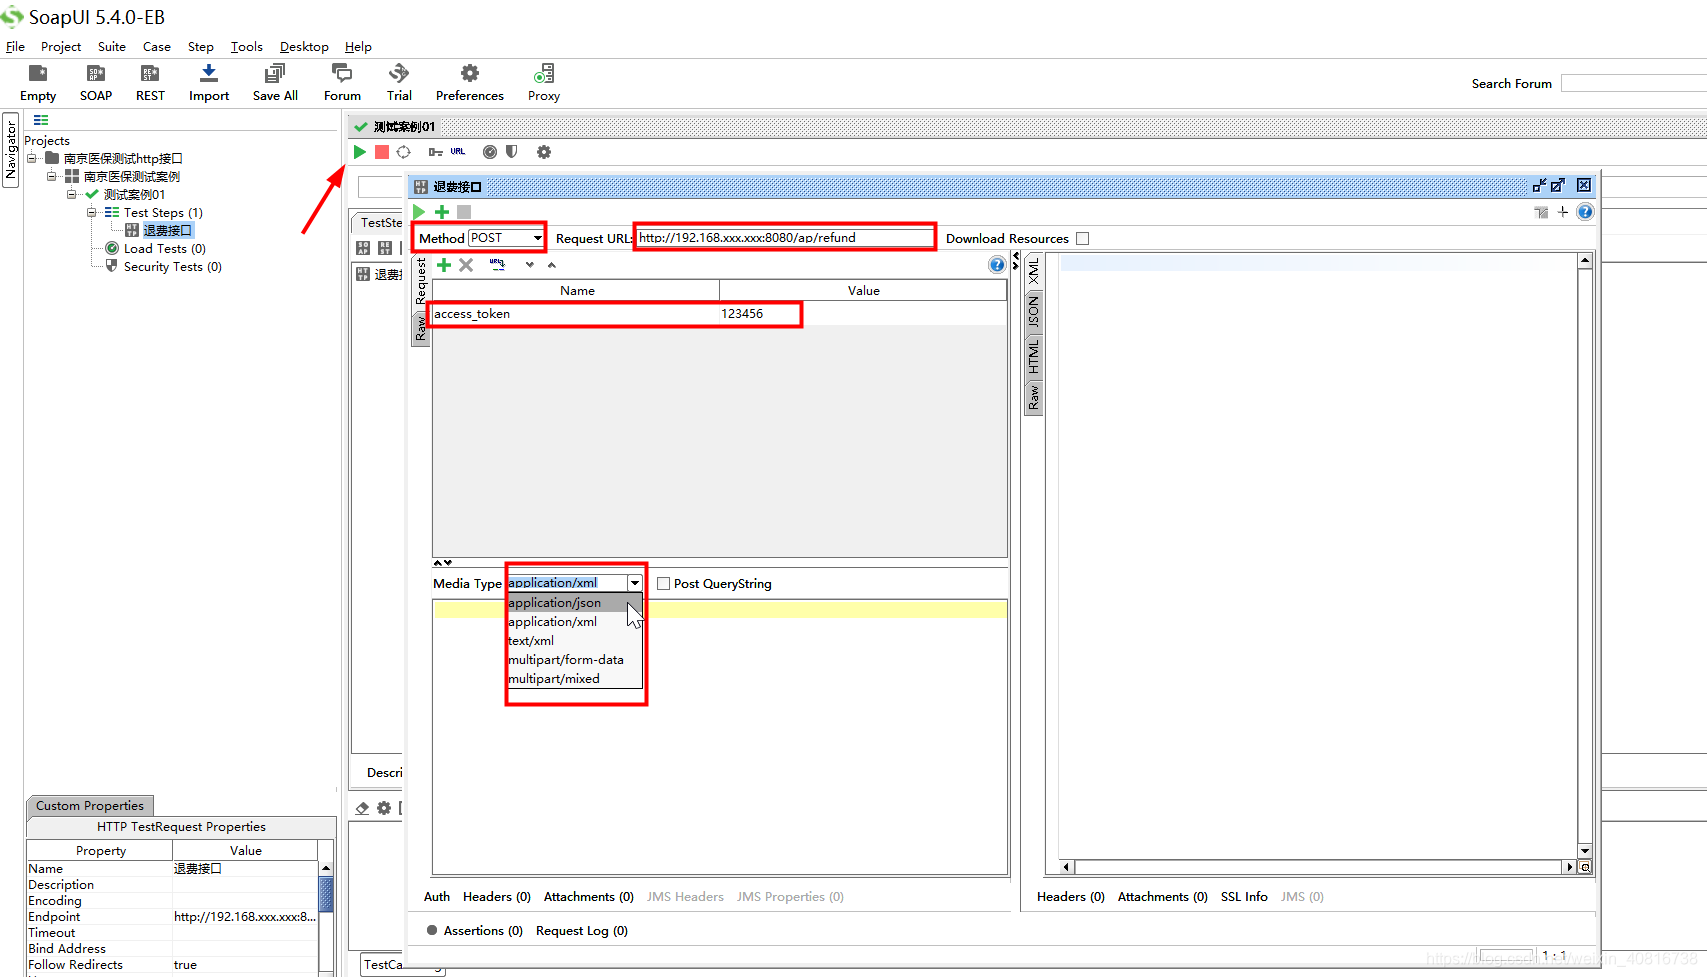Viewport: 1707px width, 977px height.
Task: Switch to the Raw response tab
Action: [1034, 398]
